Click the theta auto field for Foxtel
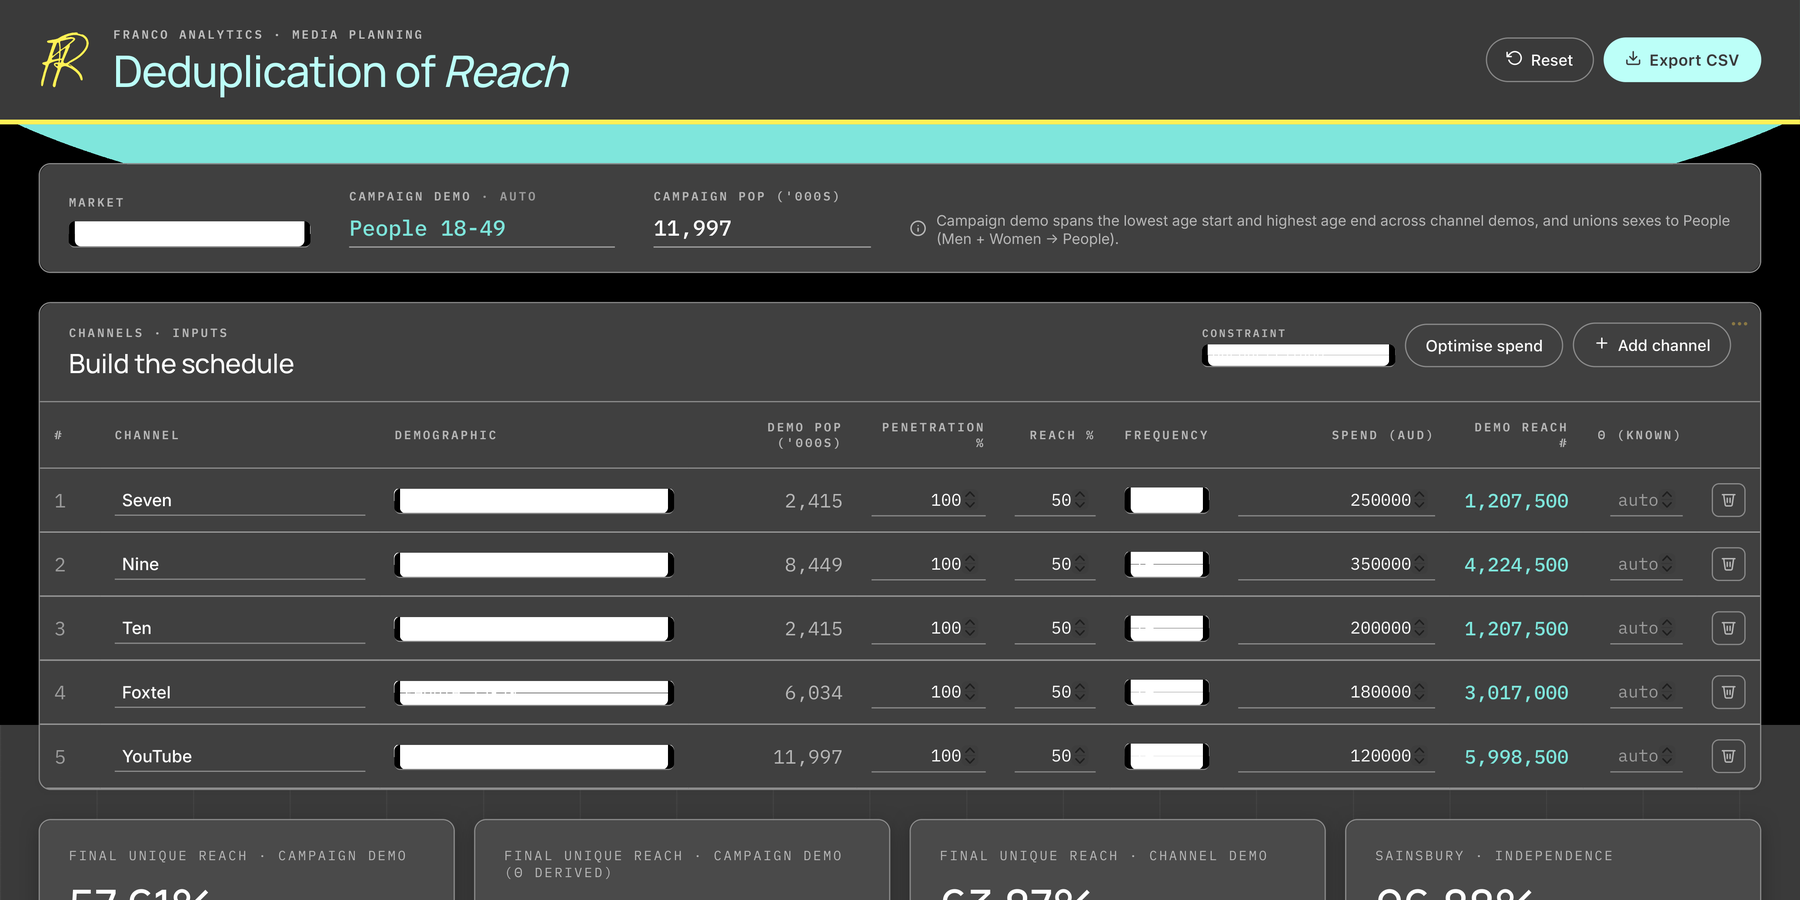Image resolution: width=1800 pixels, height=900 pixels. click(x=1646, y=692)
